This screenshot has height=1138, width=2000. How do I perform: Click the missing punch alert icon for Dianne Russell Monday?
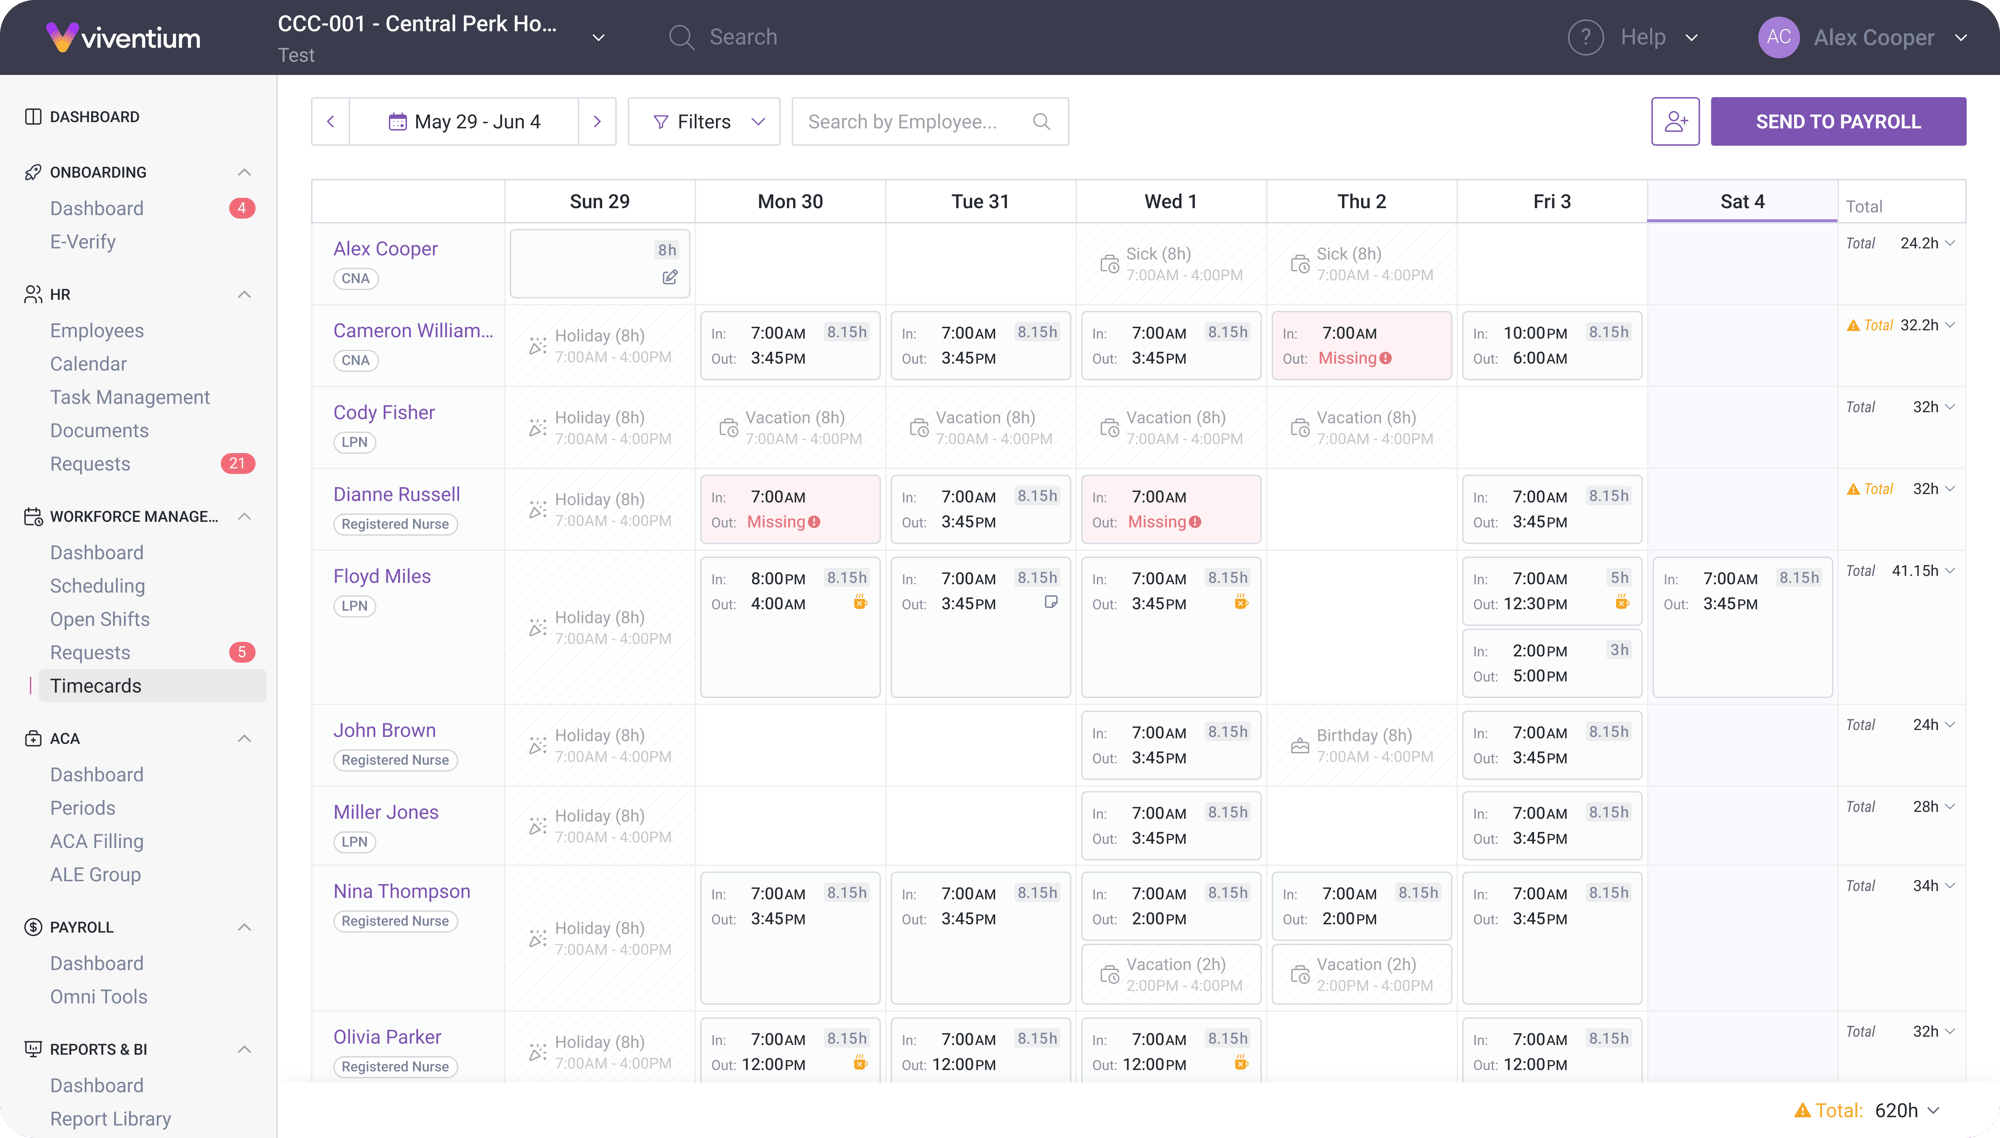[813, 521]
